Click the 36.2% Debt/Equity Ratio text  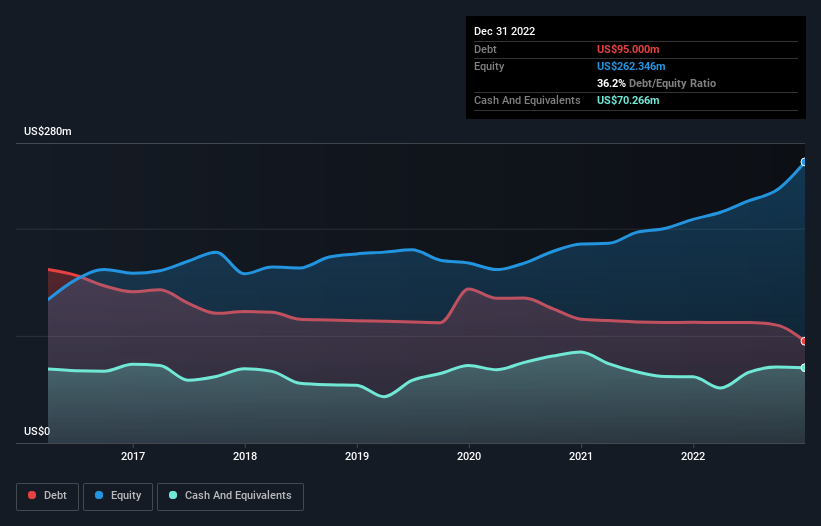tap(657, 83)
